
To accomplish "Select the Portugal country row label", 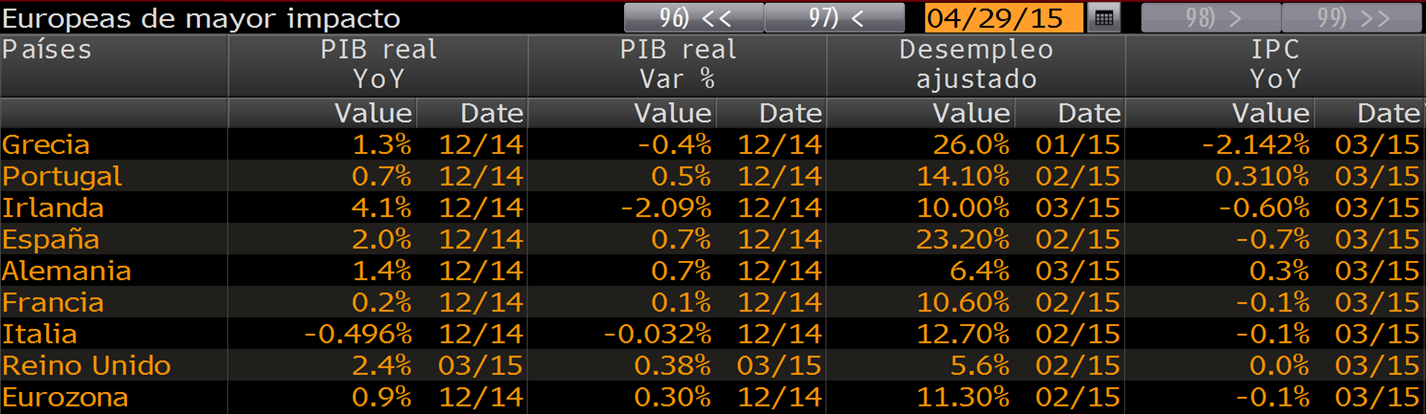I will [62, 177].
